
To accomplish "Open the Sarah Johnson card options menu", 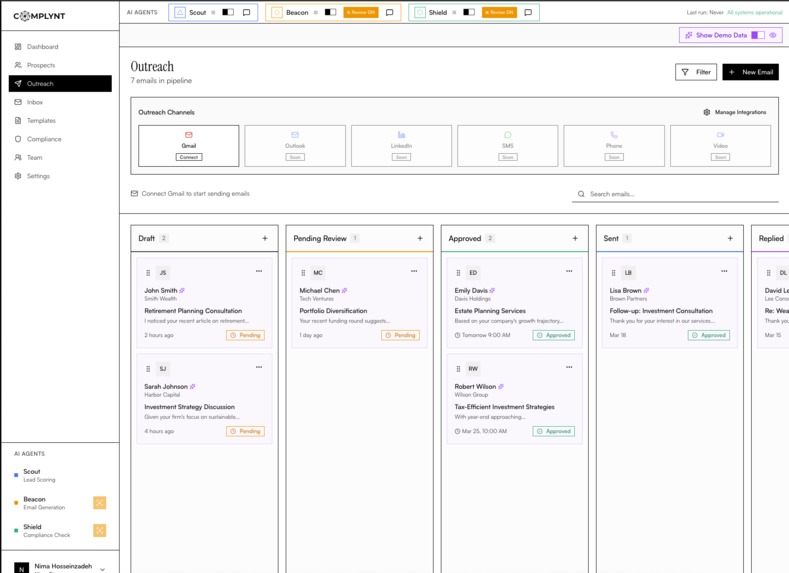I will (259, 367).
